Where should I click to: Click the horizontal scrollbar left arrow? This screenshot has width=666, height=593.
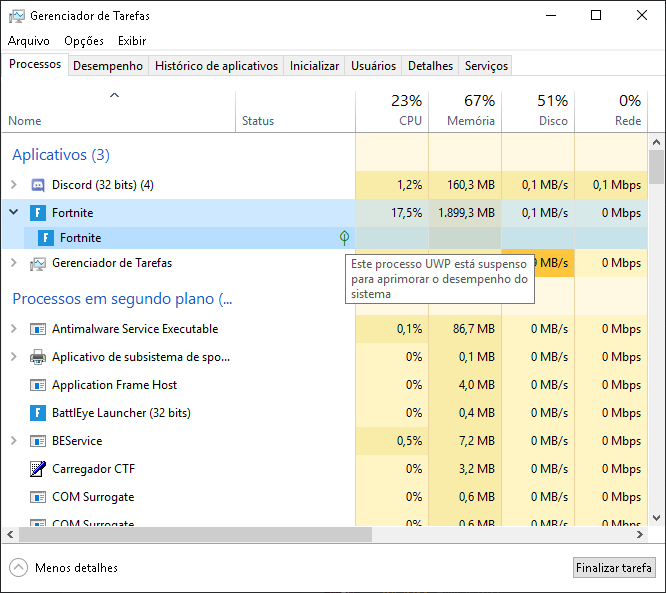point(10,534)
